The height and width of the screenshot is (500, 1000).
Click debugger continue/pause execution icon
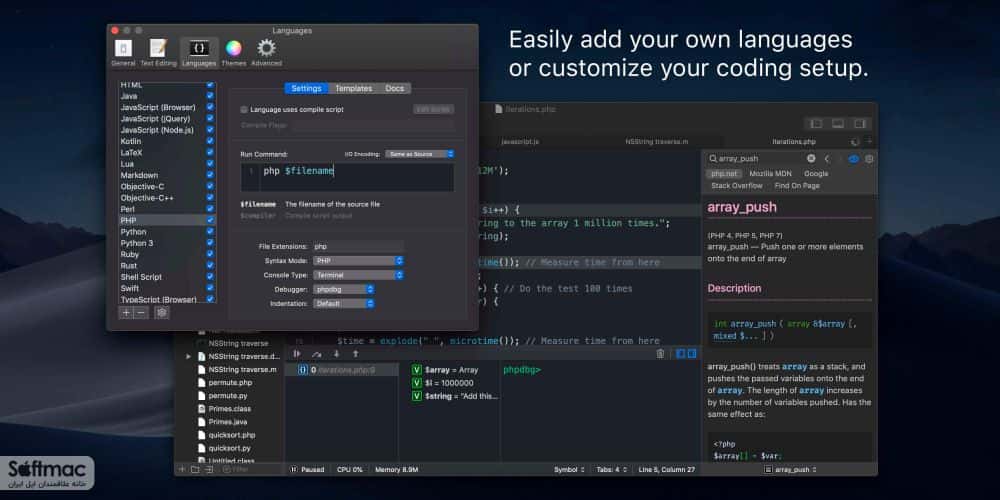point(297,354)
